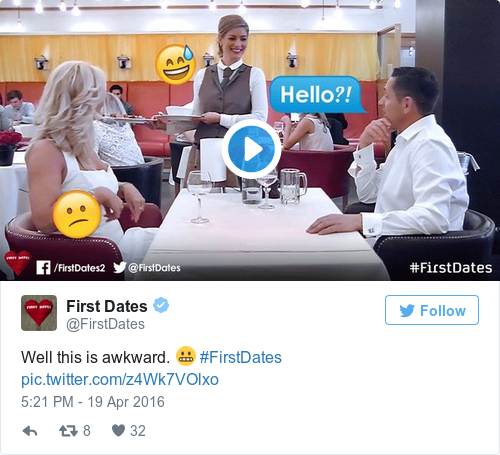Open the pic.twitter.com/z4Wk7VOlxo link

[x=120, y=379]
